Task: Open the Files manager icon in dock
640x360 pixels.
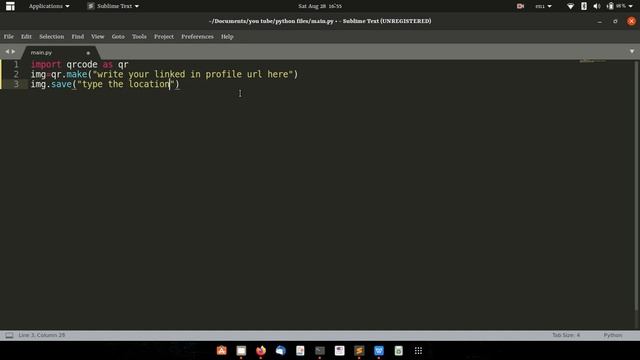Action: (x=241, y=351)
